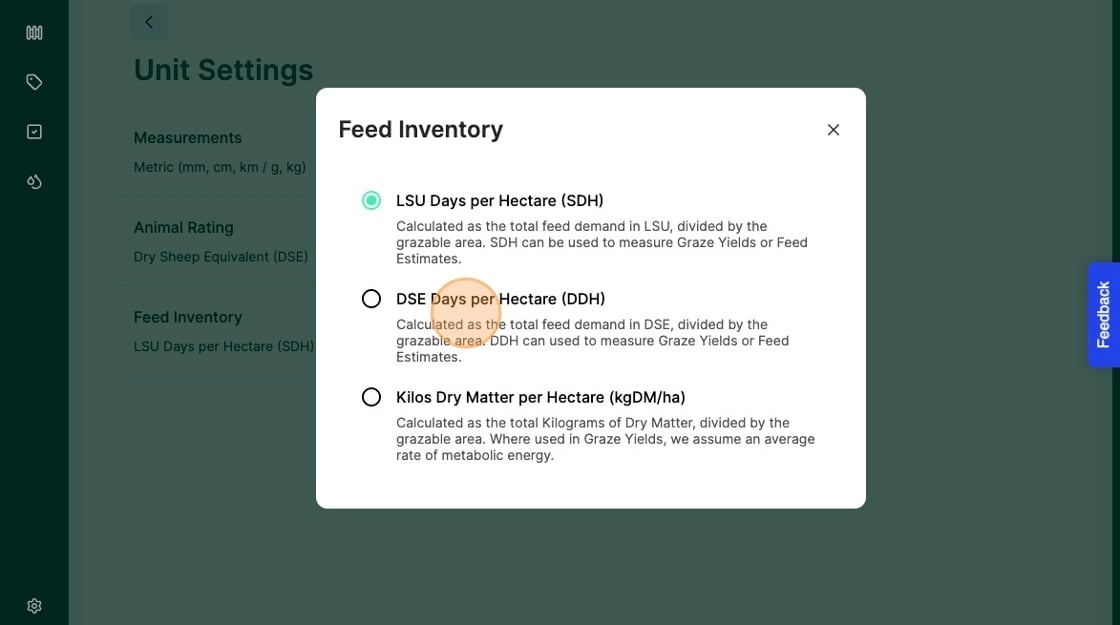
Task: Click the Unit Settings page heading
Action: [x=223, y=70]
